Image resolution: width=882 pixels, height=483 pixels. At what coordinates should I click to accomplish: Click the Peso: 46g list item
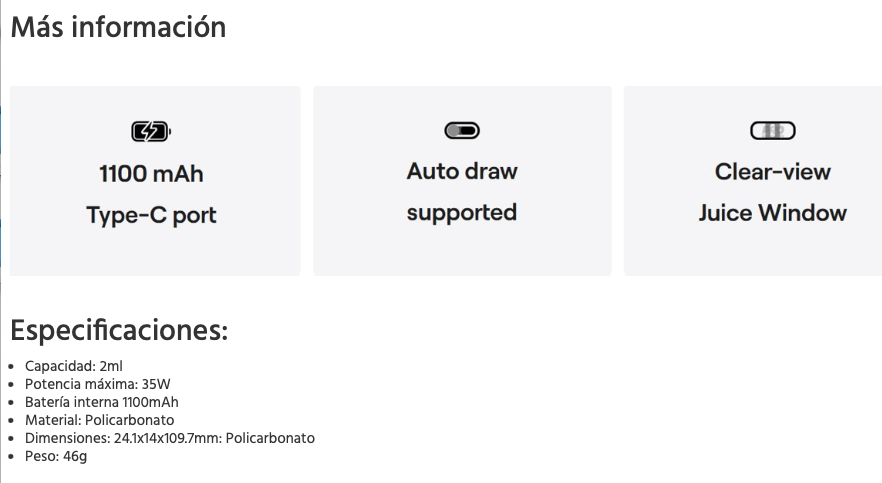click(x=56, y=456)
